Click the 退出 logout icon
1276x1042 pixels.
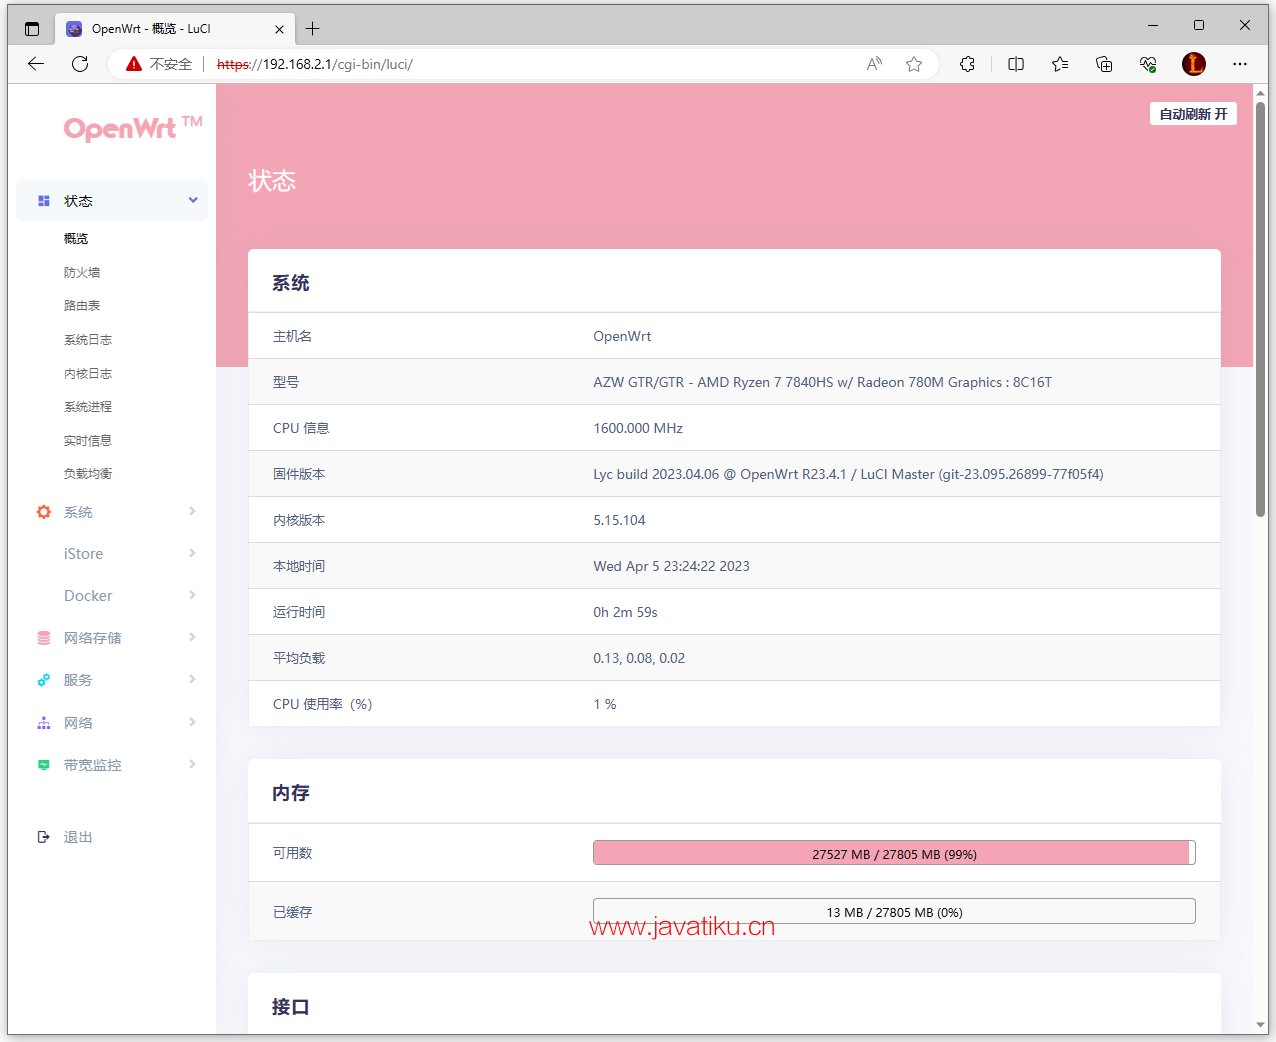(x=44, y=837)
